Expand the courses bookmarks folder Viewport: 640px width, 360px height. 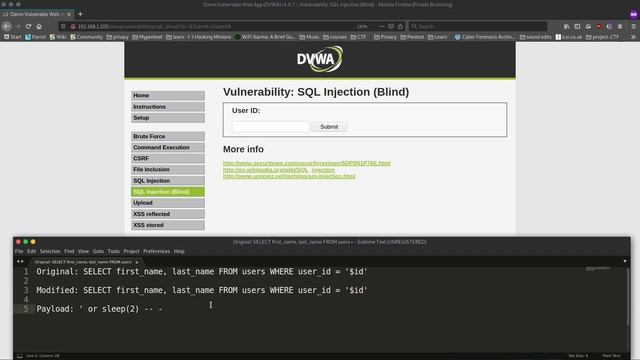(x=335, y=37)
